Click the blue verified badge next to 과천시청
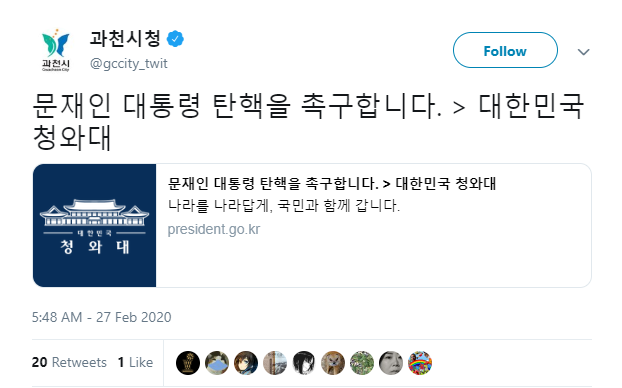Image resolution: width=622 pixels, height=388 pixels. (x=175, y=39)
